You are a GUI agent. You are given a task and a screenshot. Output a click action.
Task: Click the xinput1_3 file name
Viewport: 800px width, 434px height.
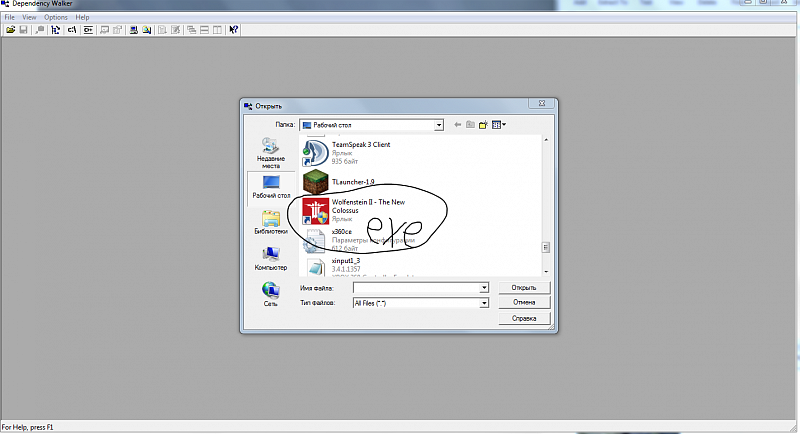pyautogui.click(x=346, y=261)
